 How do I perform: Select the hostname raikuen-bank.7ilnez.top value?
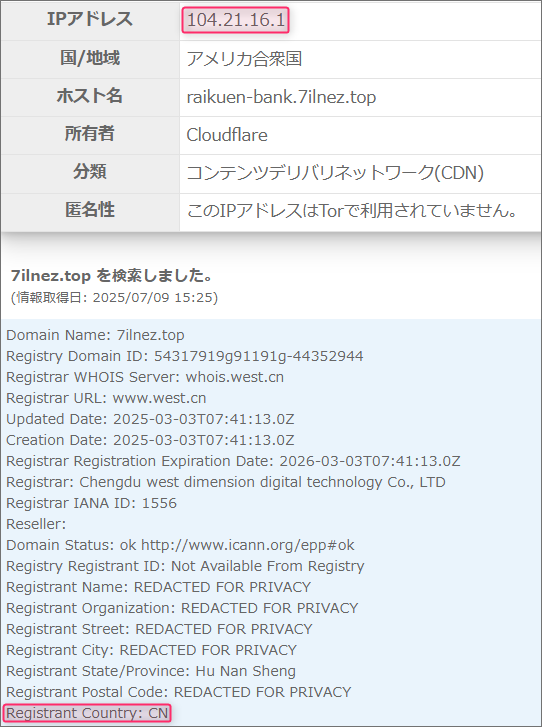pyautogui.click(x=281, y=97)
